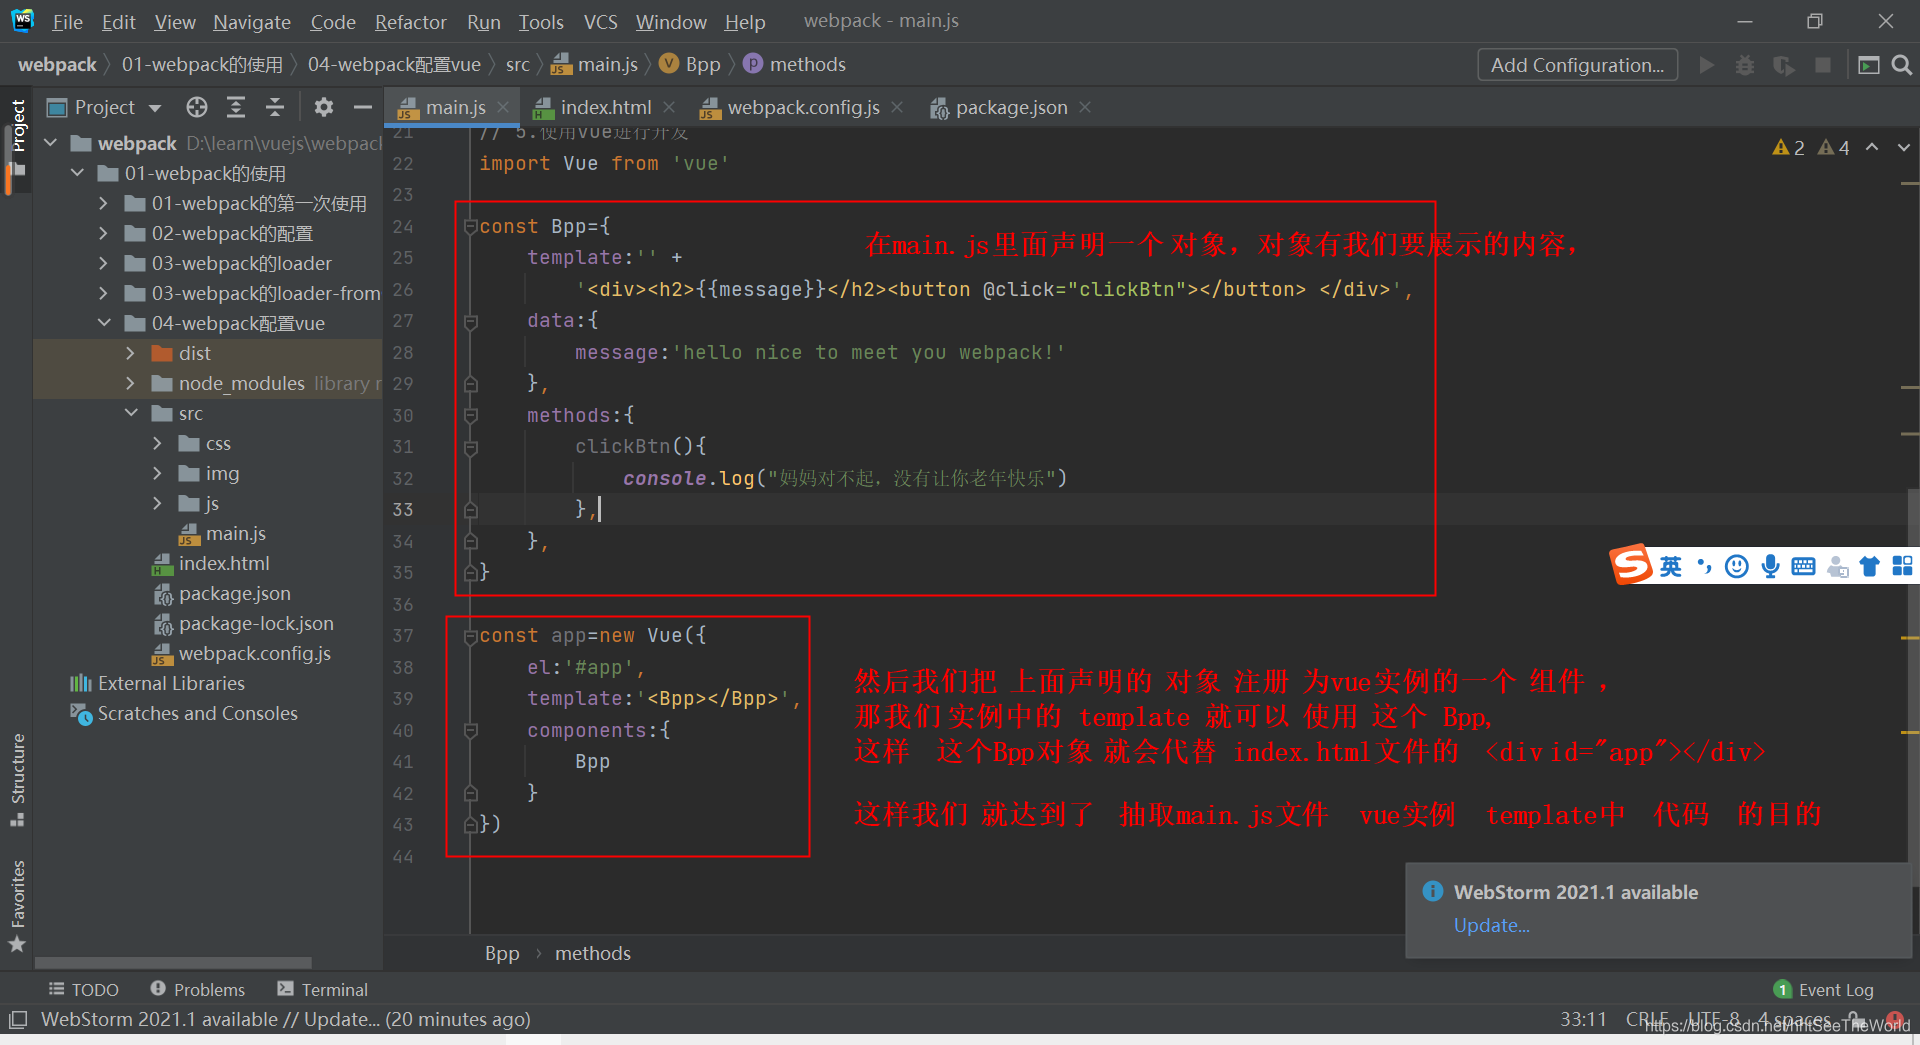Screen dimensions: 1920x1045
Task: Click the IME toolbox grid icon
Action: pyautogui.click(x=1902, y=566)
